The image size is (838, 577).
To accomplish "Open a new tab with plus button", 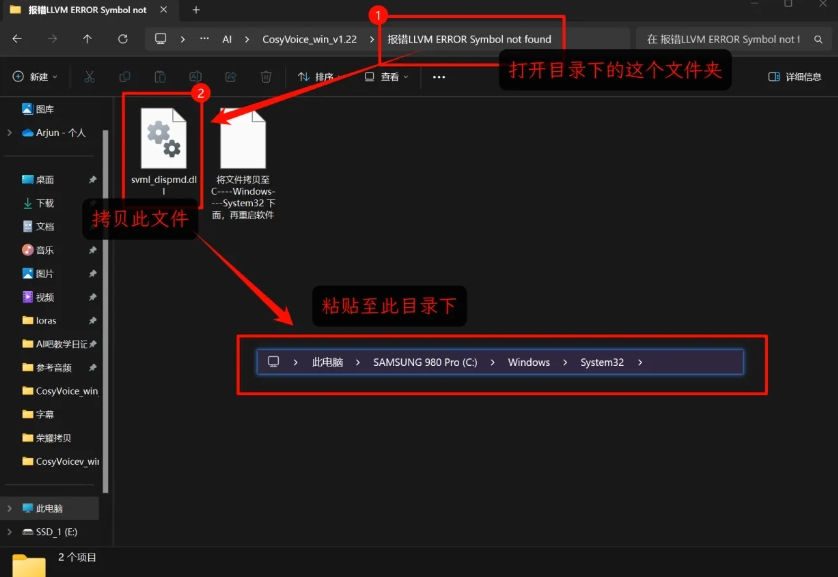I will tap(196, 10).
